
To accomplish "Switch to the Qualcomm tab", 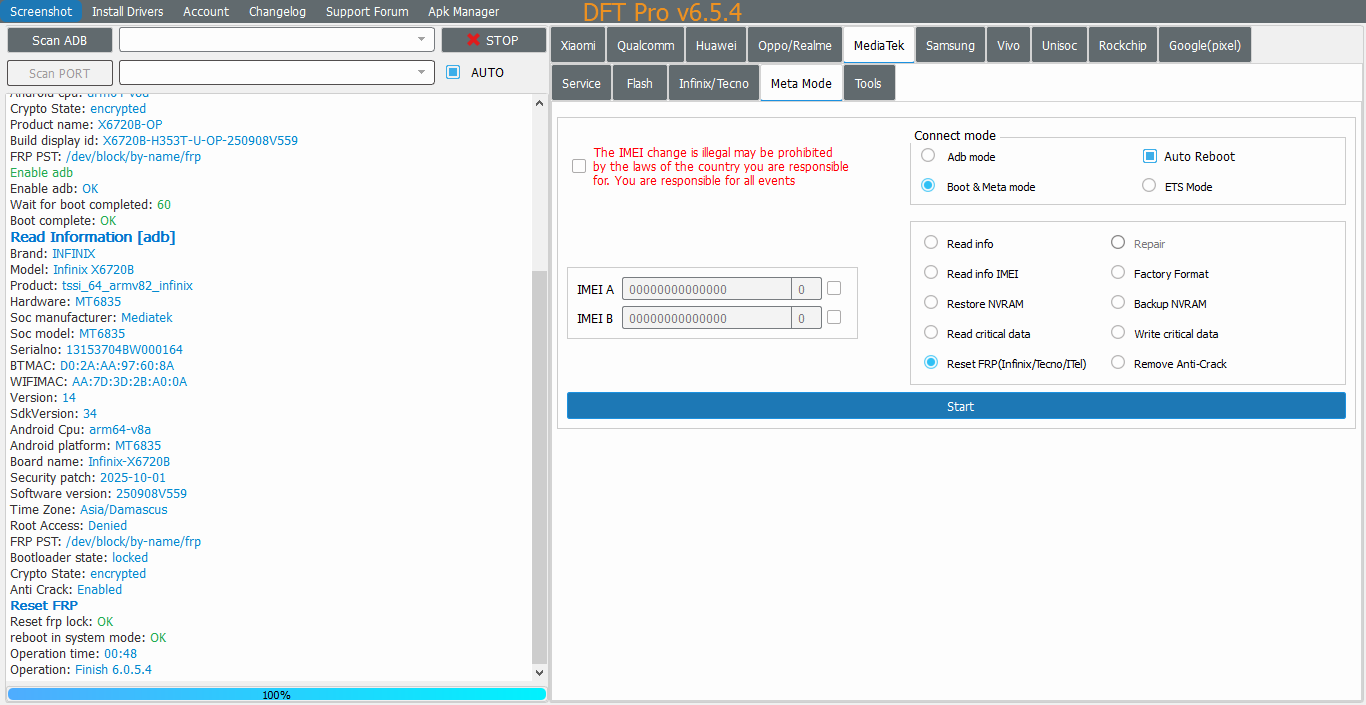I will tap(645, 45).
